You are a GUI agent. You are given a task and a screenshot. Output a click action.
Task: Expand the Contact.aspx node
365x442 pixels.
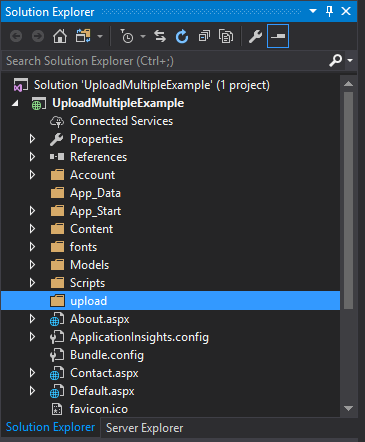pos(32,373)
